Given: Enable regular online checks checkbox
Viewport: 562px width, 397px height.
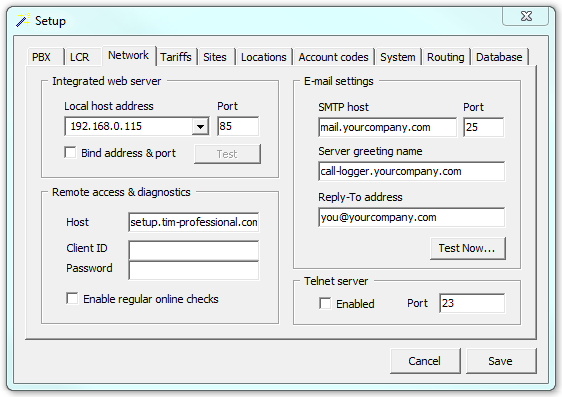Looking at the screenshot, I should tap(72, 298).
